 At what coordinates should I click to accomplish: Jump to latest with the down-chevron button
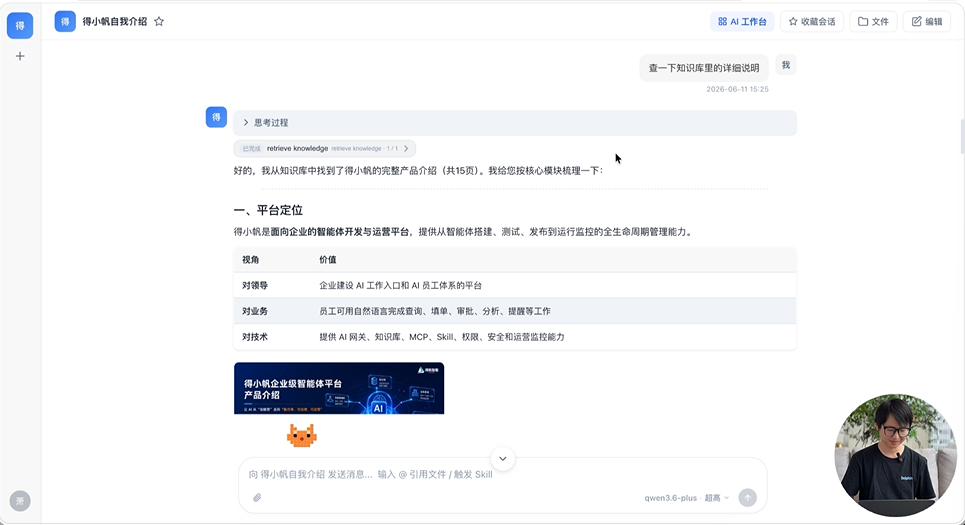click(x=503, y=459)
